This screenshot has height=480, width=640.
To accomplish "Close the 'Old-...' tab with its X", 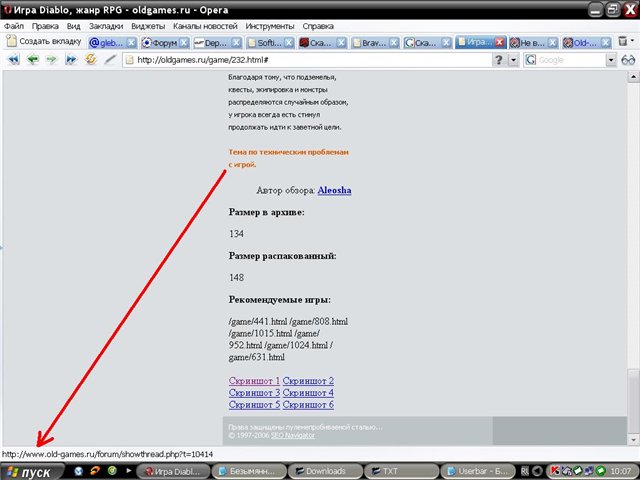I will pyautogui.click(x=606, y=42).
